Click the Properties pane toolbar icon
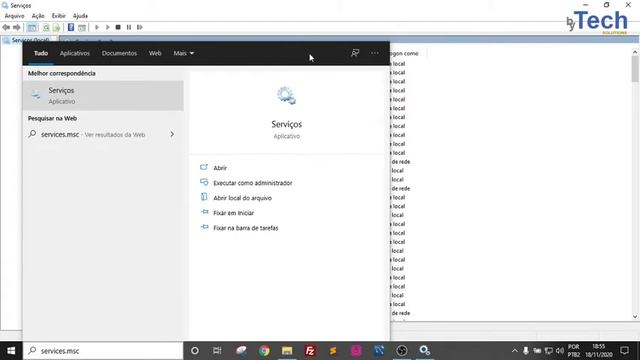Image resolution: width=640 pixels, height=360 pixels. [82, 27]
